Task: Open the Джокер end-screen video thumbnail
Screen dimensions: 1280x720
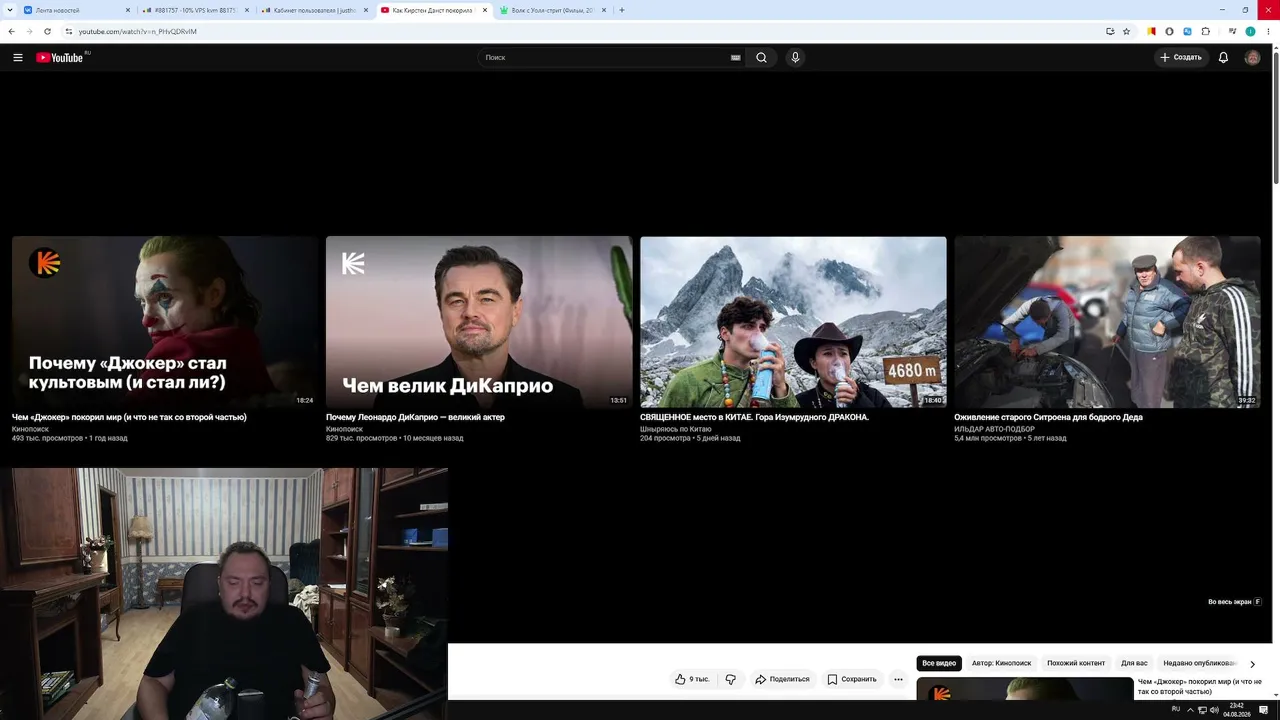Action: click(x=165, y=322)
